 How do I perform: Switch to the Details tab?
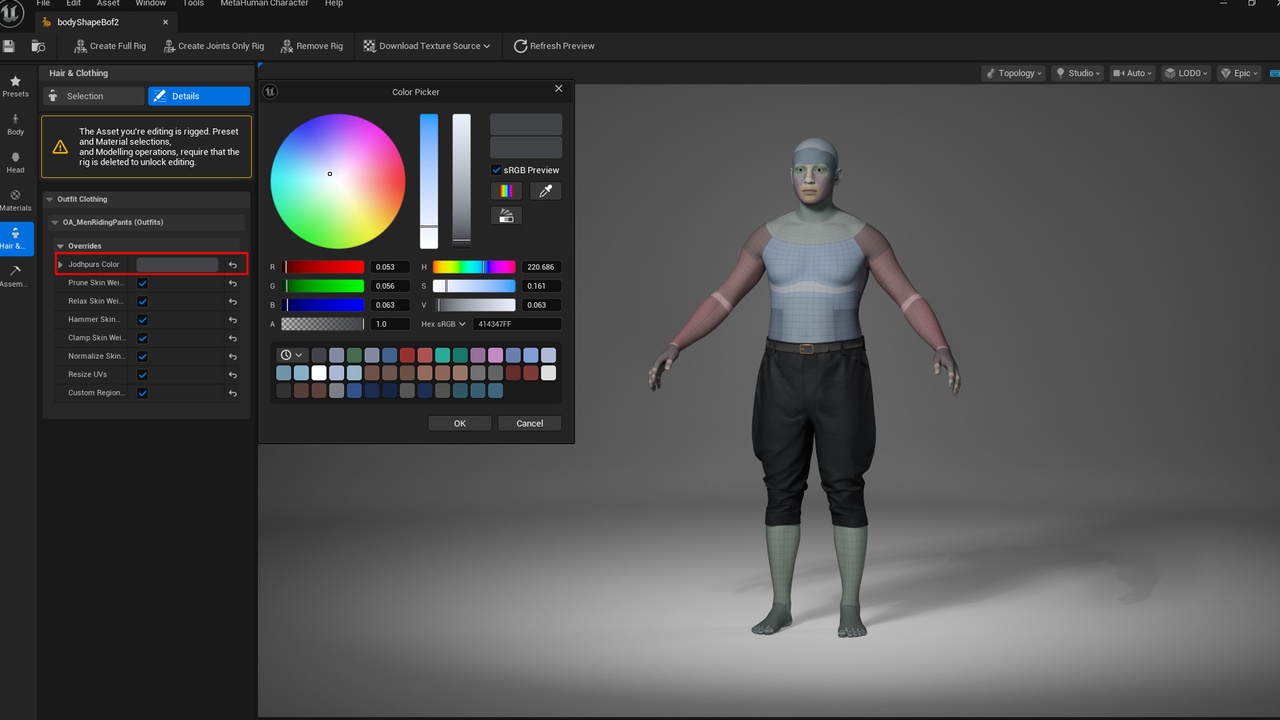[x=199, y=96]
